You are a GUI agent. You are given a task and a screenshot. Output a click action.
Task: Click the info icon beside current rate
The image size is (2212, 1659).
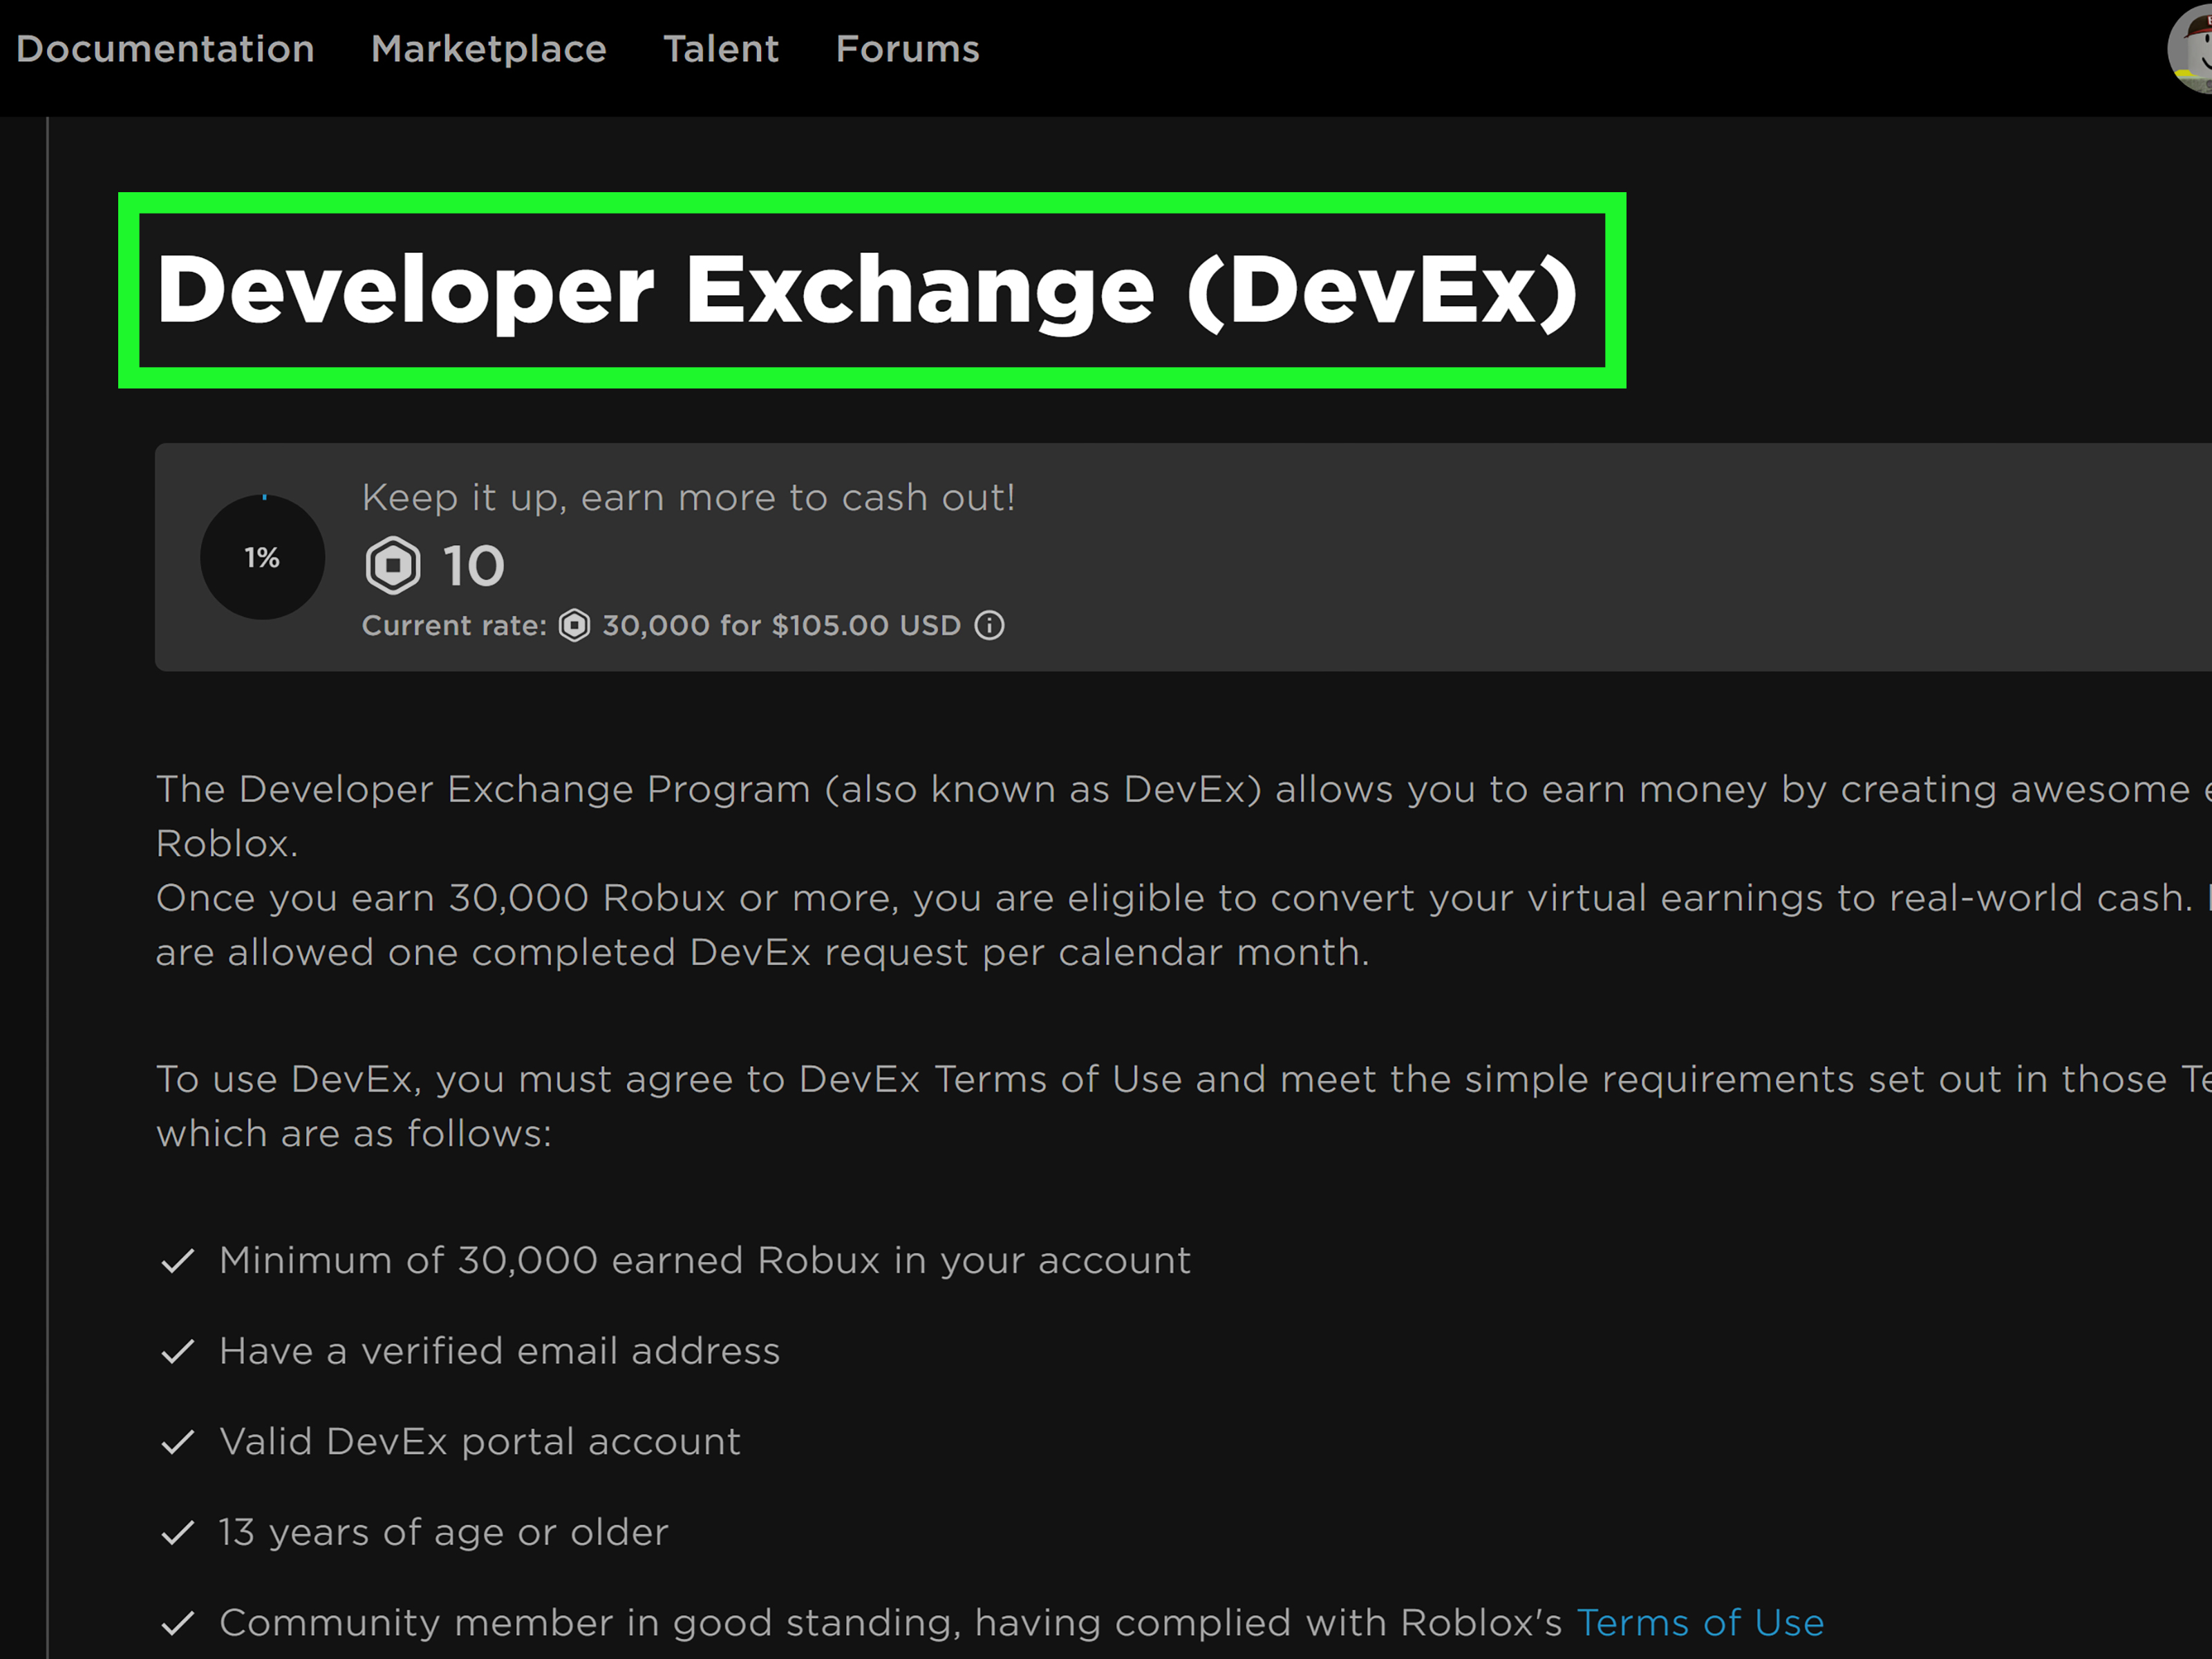989,625
